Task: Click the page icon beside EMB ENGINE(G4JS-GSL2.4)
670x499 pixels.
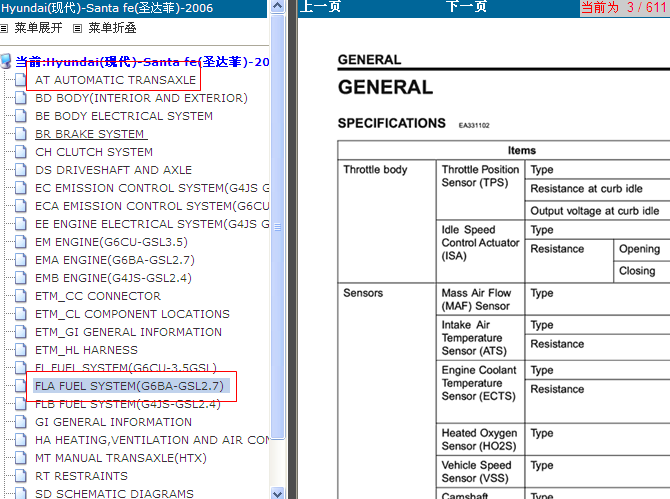Action: pyautogui.click(x=21, y=278)
